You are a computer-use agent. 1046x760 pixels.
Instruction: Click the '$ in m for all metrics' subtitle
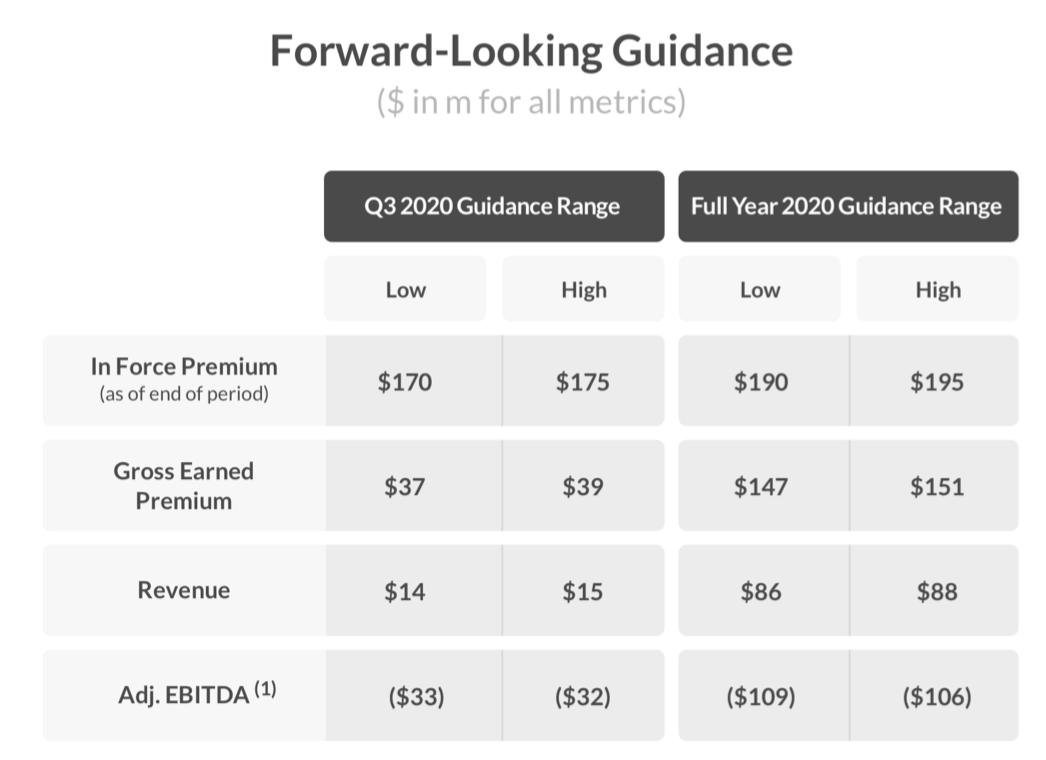coord(531,102)
